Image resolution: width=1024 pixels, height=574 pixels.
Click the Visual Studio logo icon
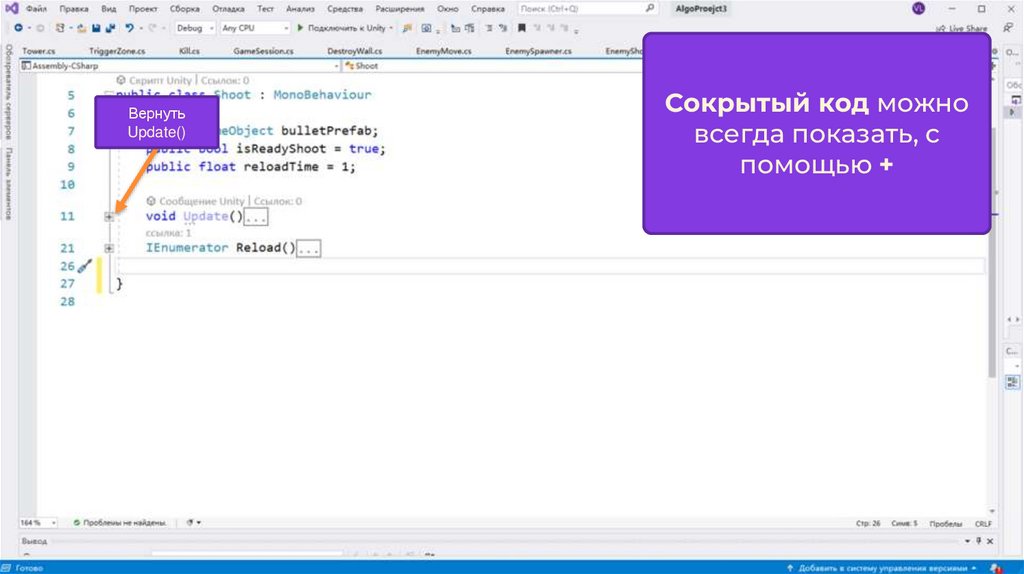pyautogui.click(x=11, y=8)
